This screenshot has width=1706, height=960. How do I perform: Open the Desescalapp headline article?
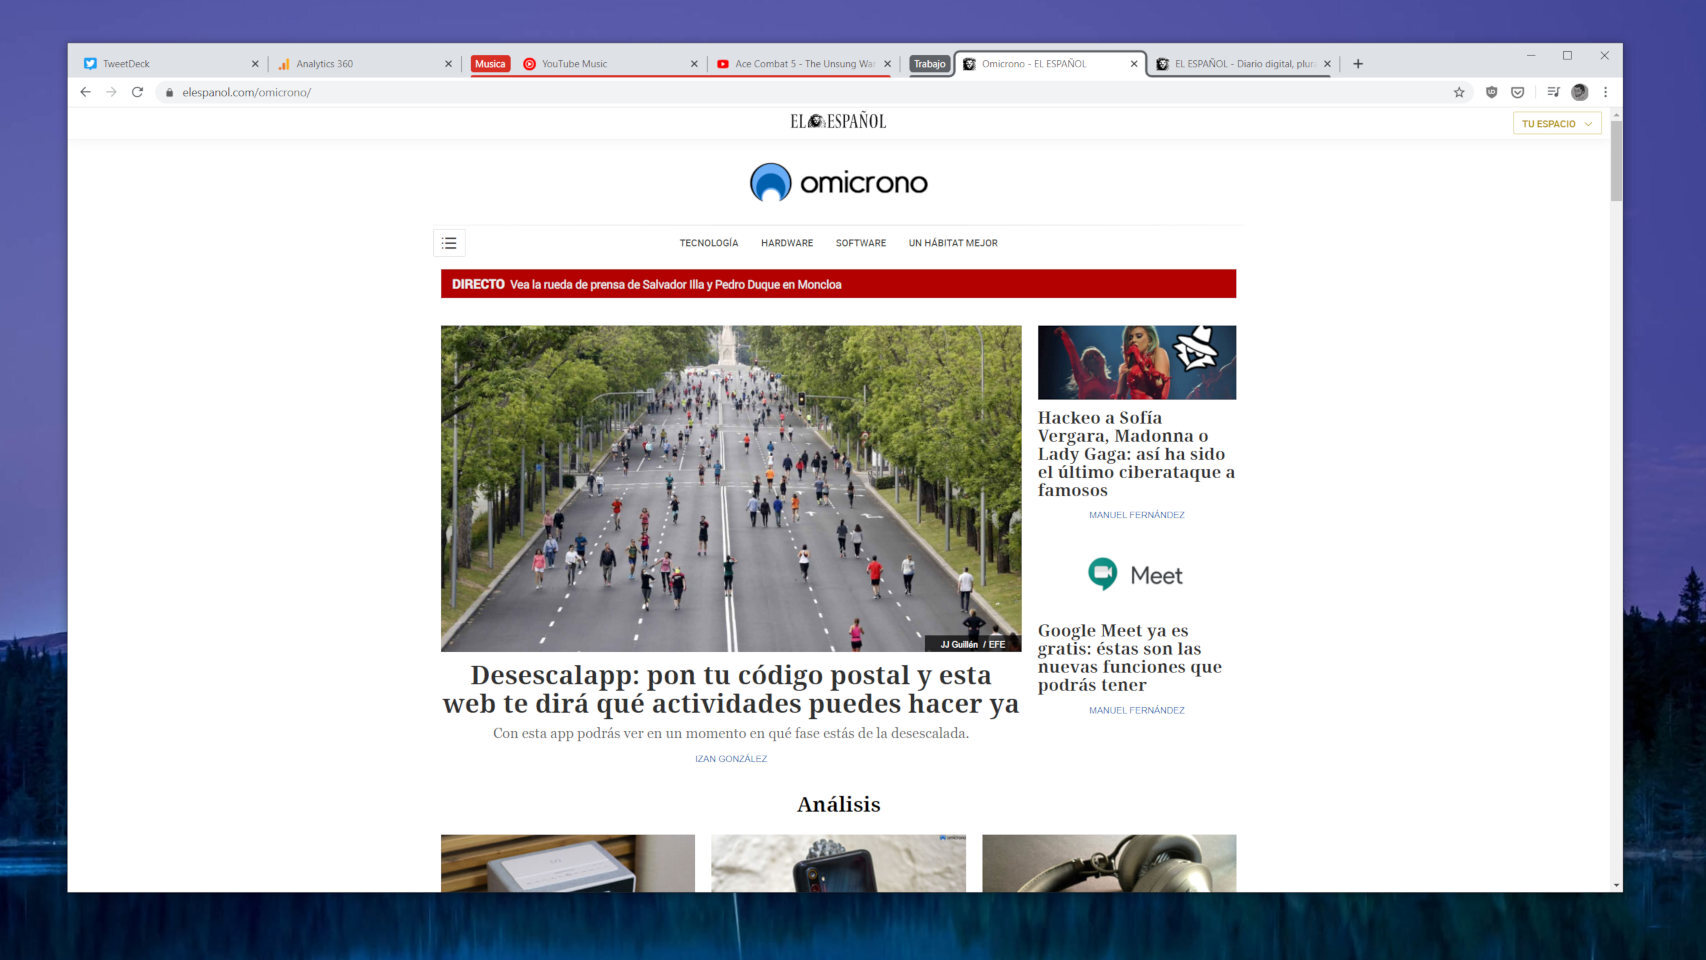(731, 690)
